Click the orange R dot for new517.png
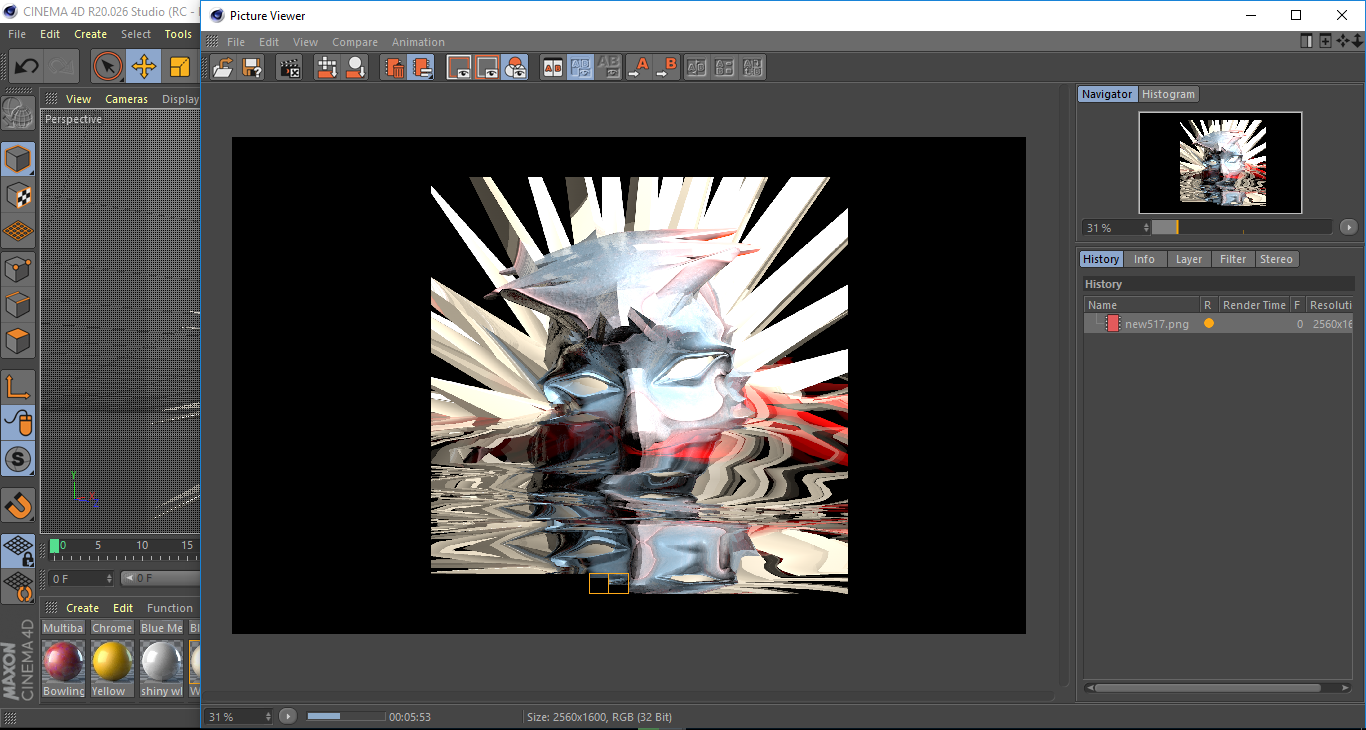This screenshot has width=1366, height=730. (x=1209, y=324)
